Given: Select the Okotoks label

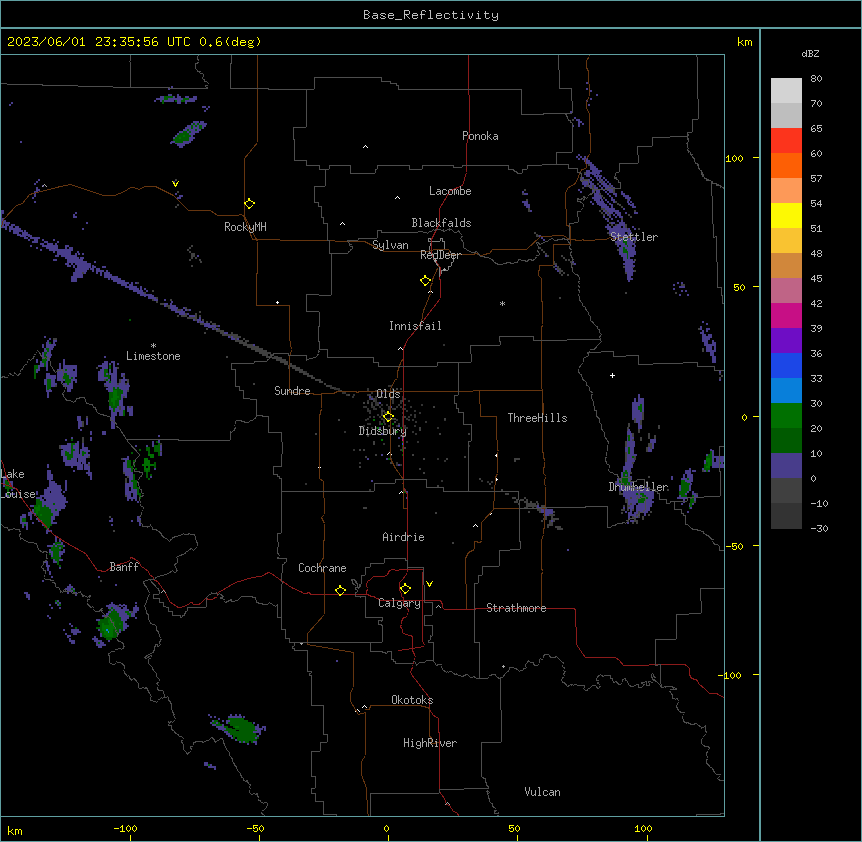Looking at the screenshot, I should point(412,700).
